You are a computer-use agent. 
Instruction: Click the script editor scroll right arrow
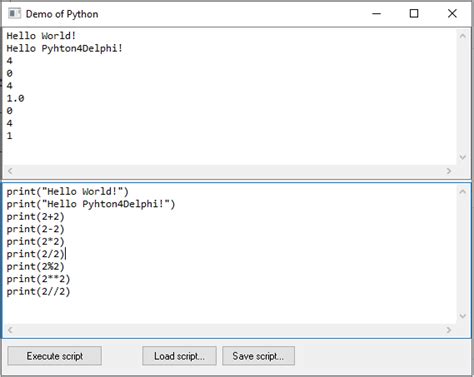click(x=449, y=330)
